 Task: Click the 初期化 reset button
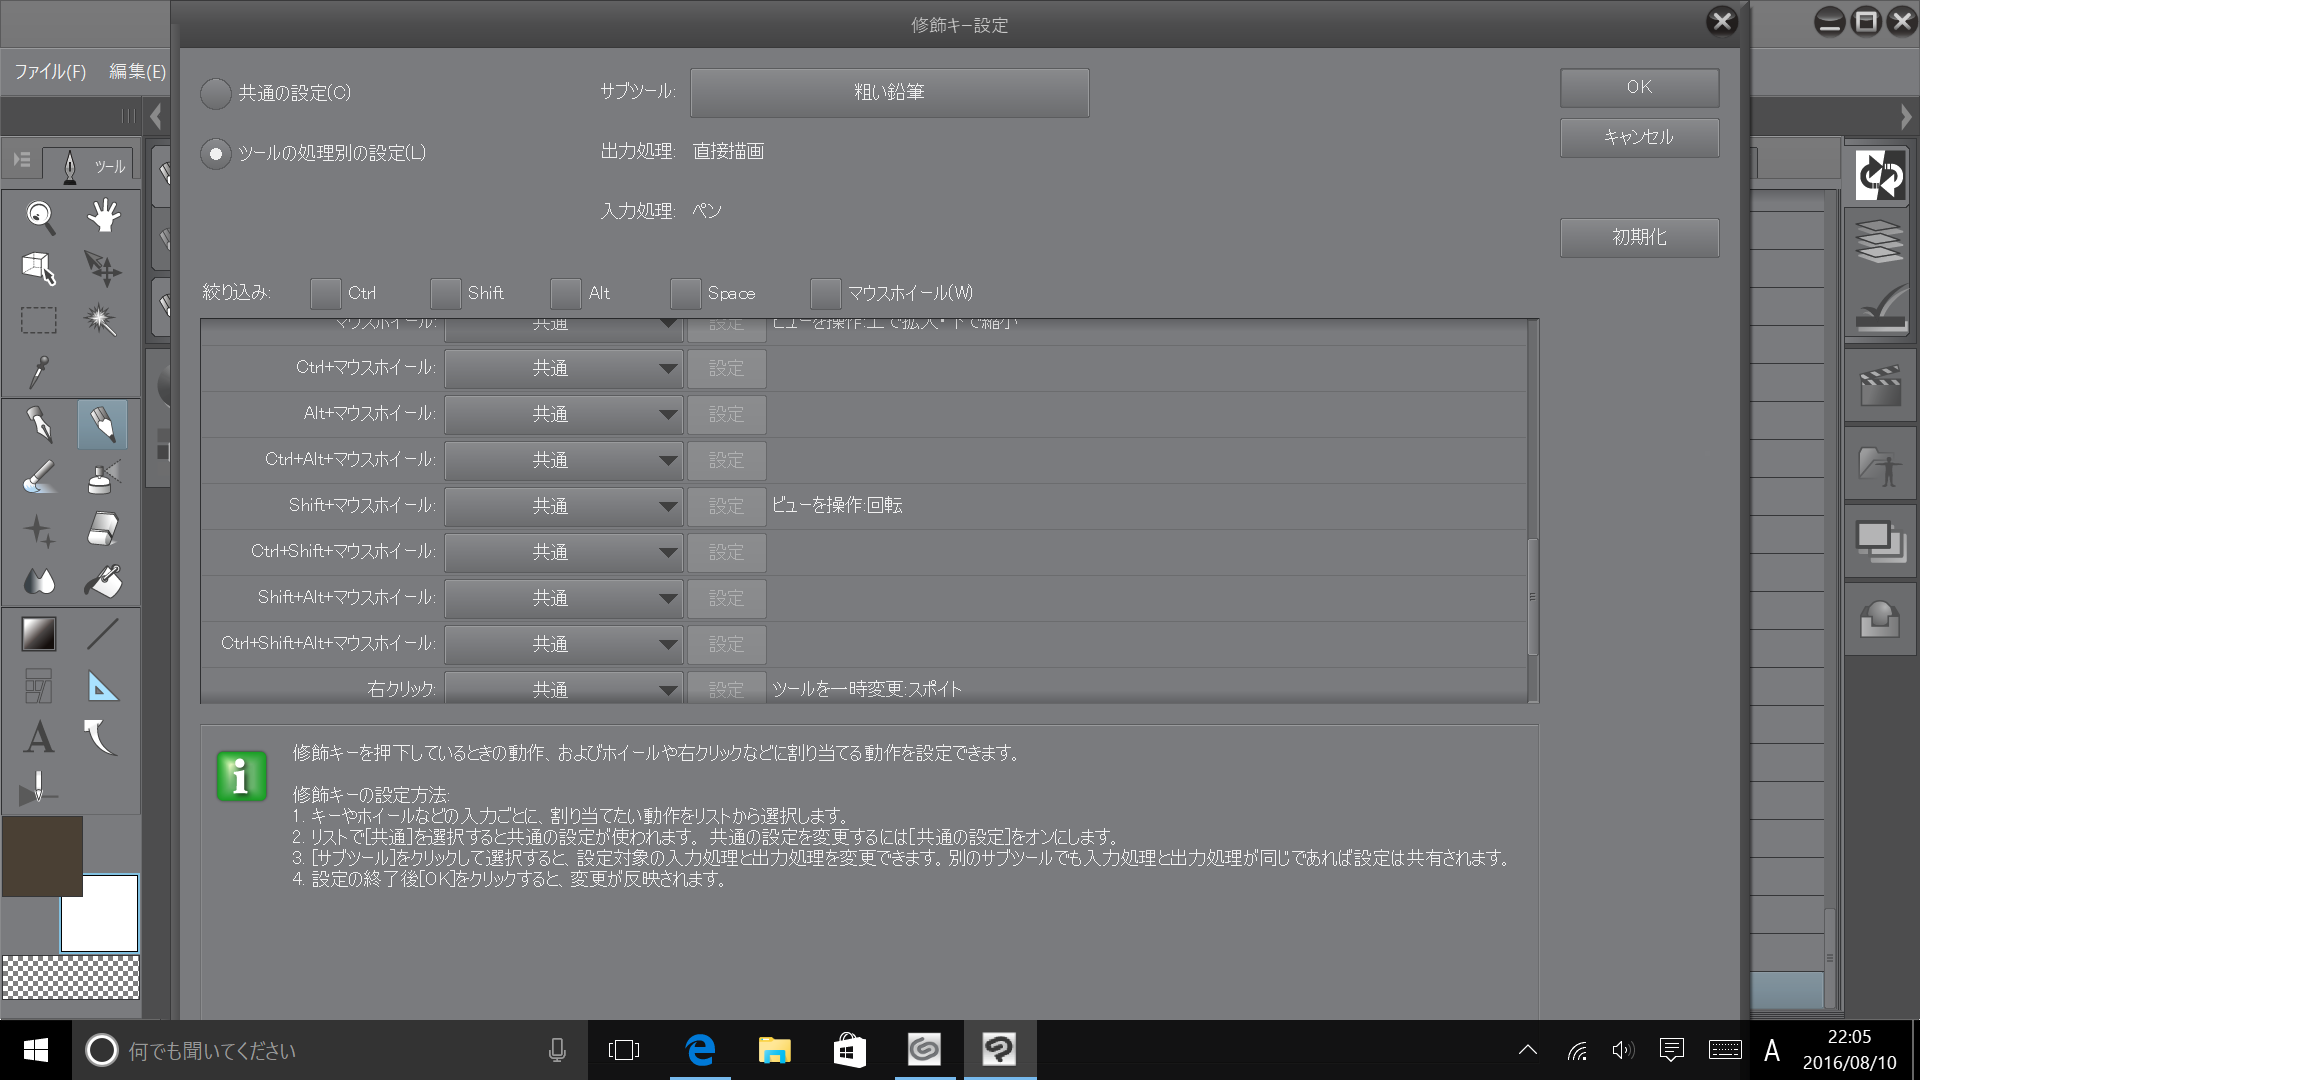pyautogui.click(x=1639, y=238)
